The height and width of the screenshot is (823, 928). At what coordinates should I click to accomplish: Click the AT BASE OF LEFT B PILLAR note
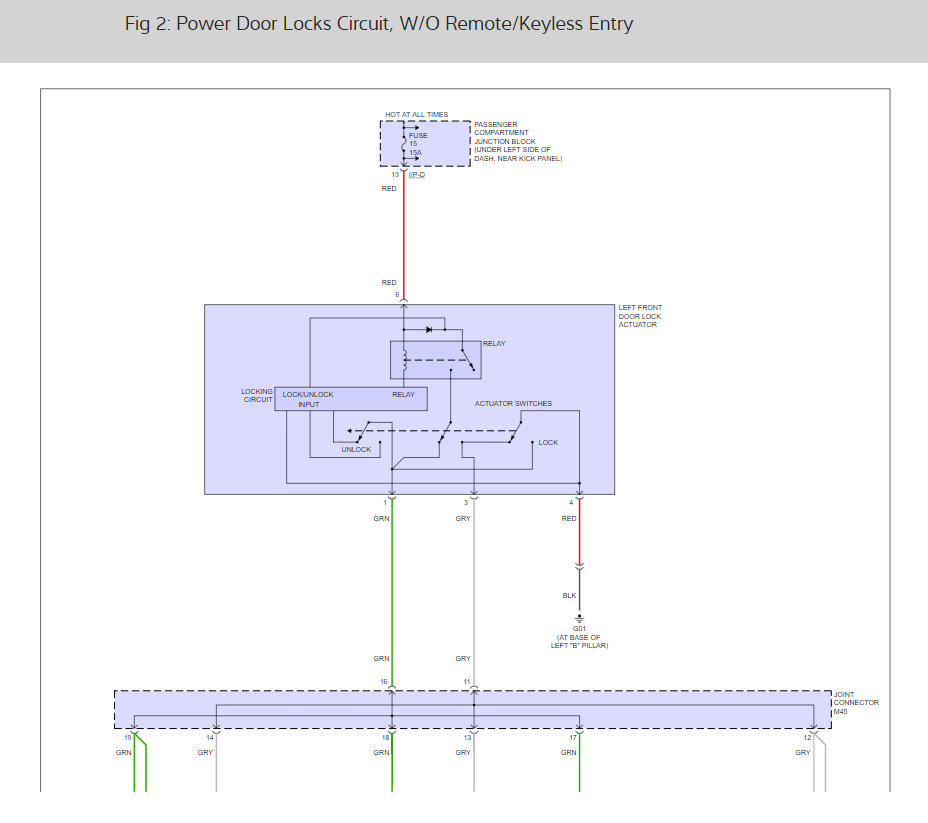pyautogui.click(x=579, y=642)
